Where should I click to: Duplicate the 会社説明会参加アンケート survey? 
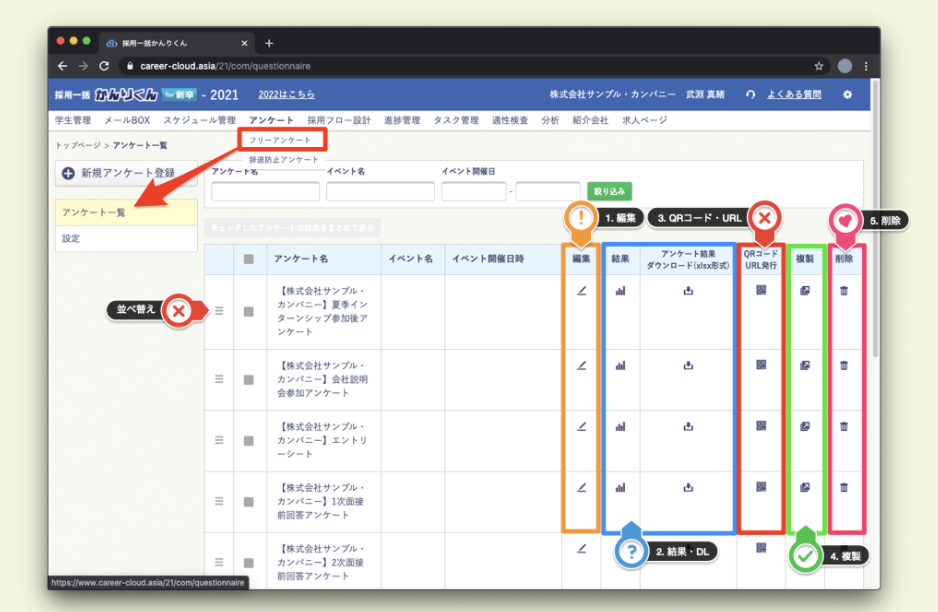(x=805, y=365)
